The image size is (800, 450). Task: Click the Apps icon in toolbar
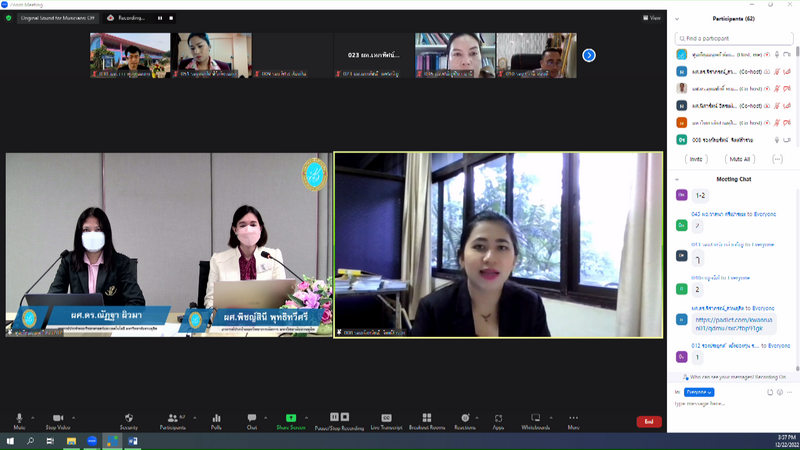498,418
